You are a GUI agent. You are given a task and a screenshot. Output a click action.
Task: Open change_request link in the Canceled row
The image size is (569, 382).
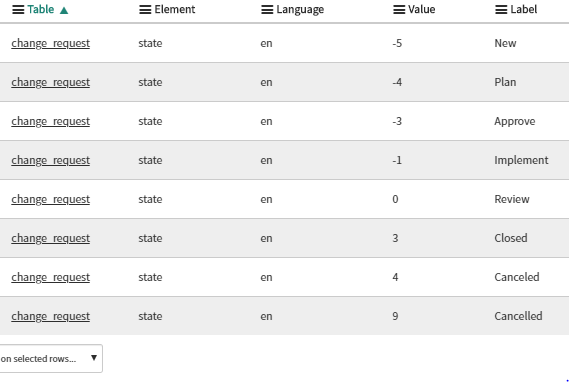(x=50, y=277)
